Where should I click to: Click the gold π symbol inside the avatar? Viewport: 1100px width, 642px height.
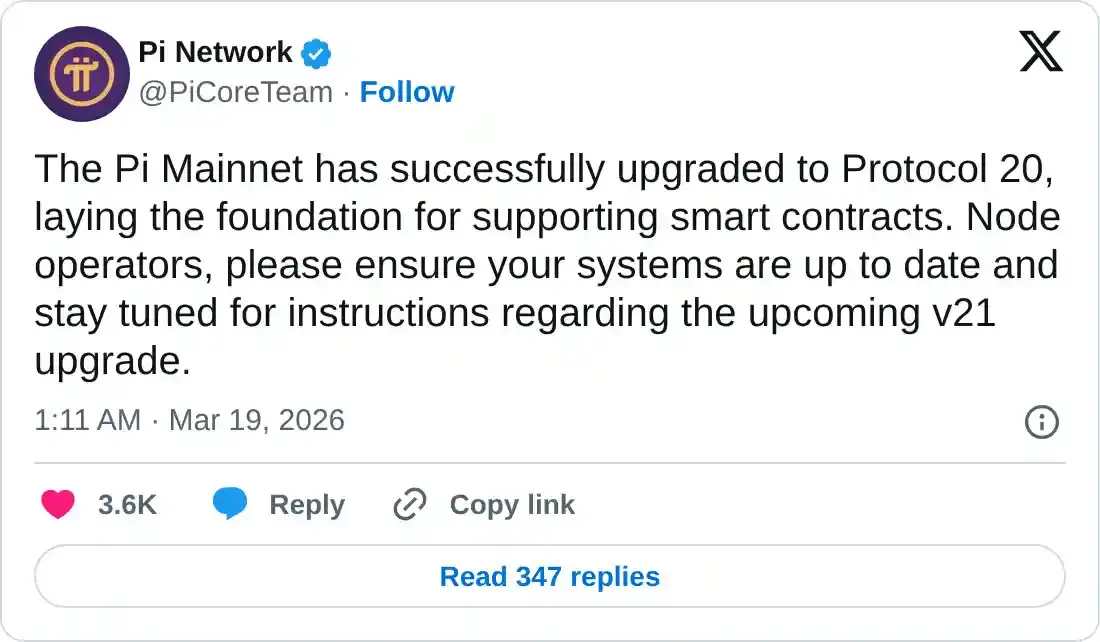point(82,74)
